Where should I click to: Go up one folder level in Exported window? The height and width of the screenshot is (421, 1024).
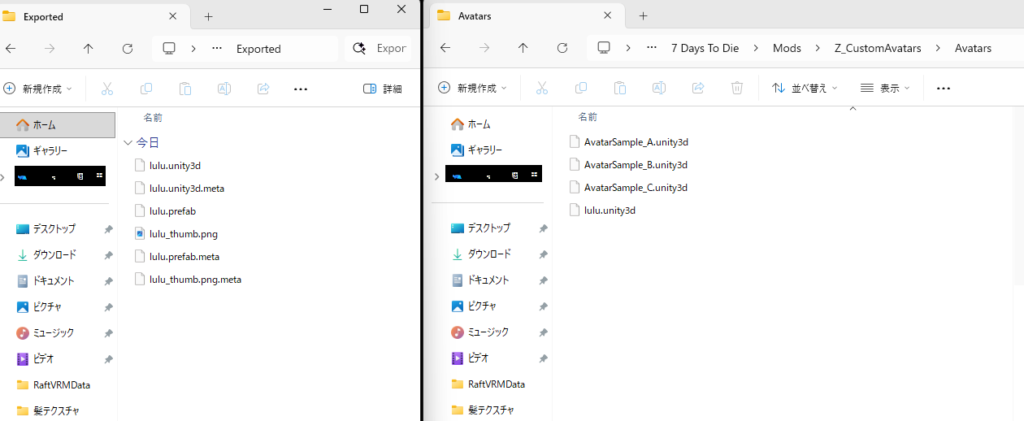click(88, 48)
